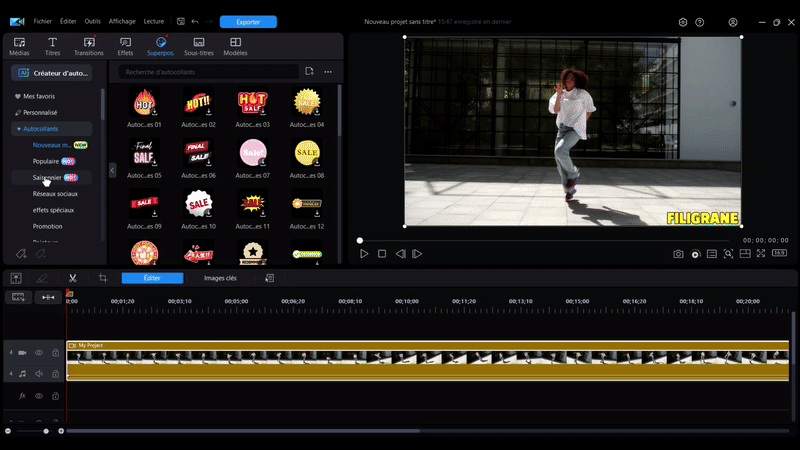Open the Médias room
800x450 pixels.
(x=19, y=46)
